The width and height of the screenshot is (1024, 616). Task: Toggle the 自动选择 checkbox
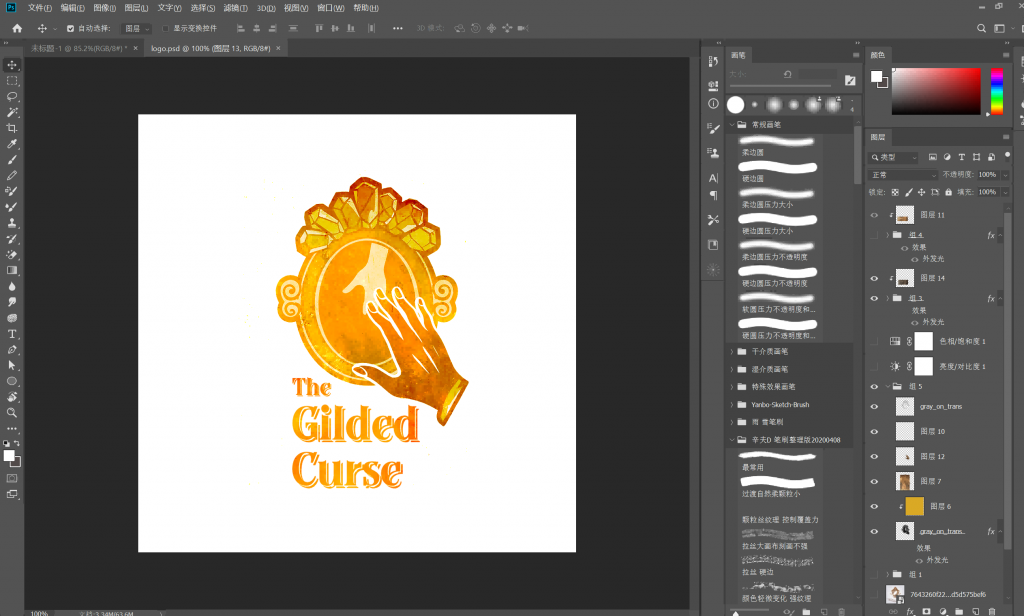[71, 28]
